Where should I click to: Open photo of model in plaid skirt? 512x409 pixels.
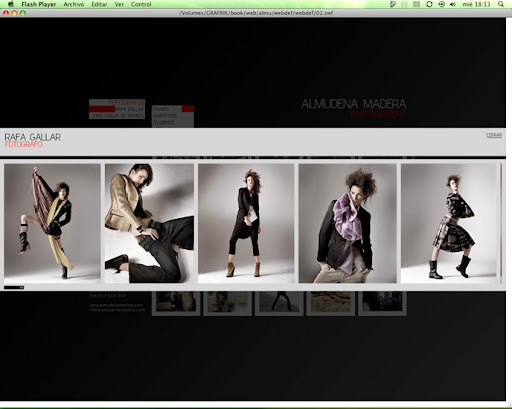pos(449,223)
